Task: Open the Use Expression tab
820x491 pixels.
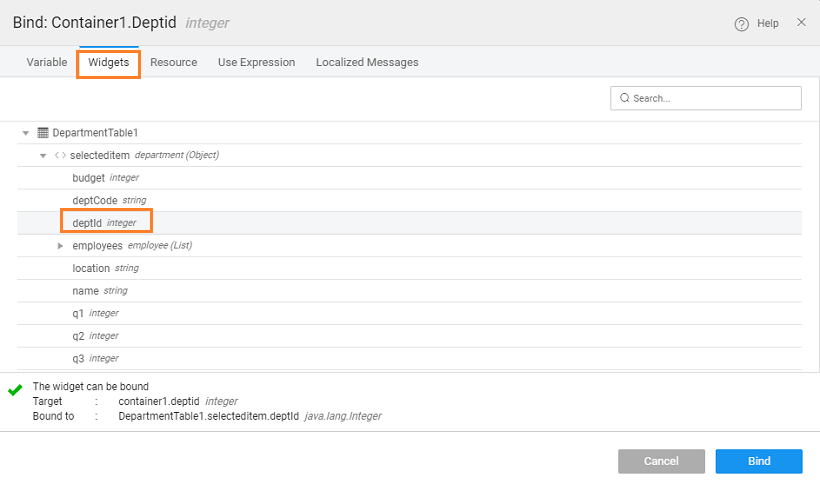Action: [256, 62]
